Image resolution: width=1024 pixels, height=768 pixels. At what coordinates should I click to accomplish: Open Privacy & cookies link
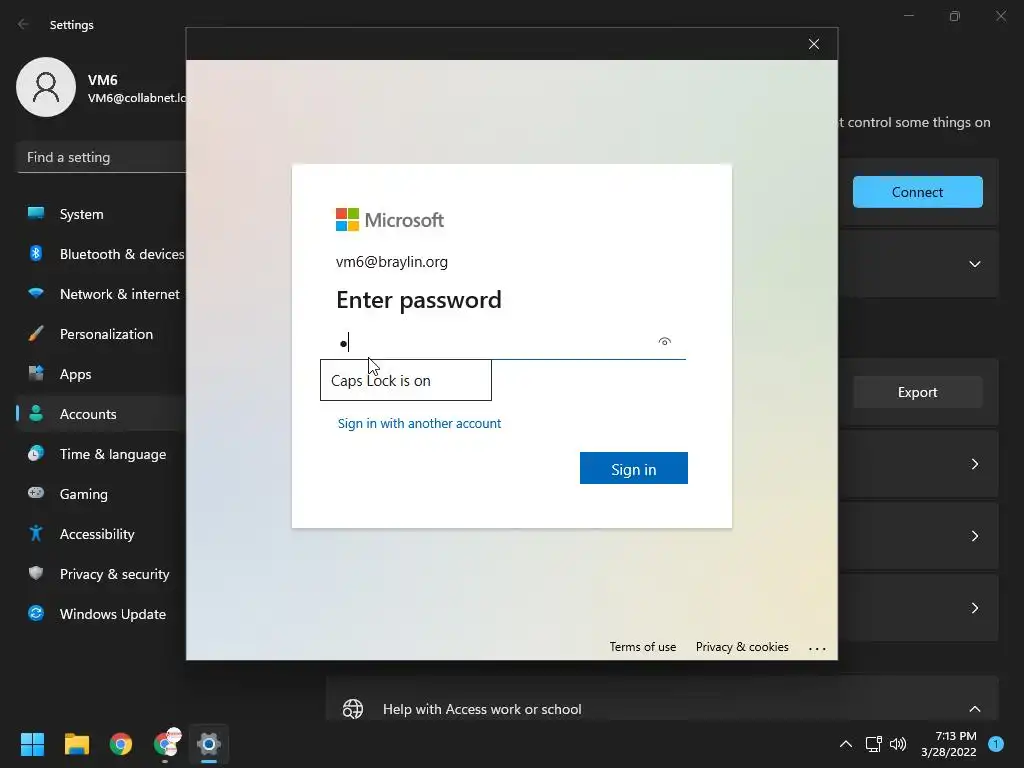(x=742, y=647)
